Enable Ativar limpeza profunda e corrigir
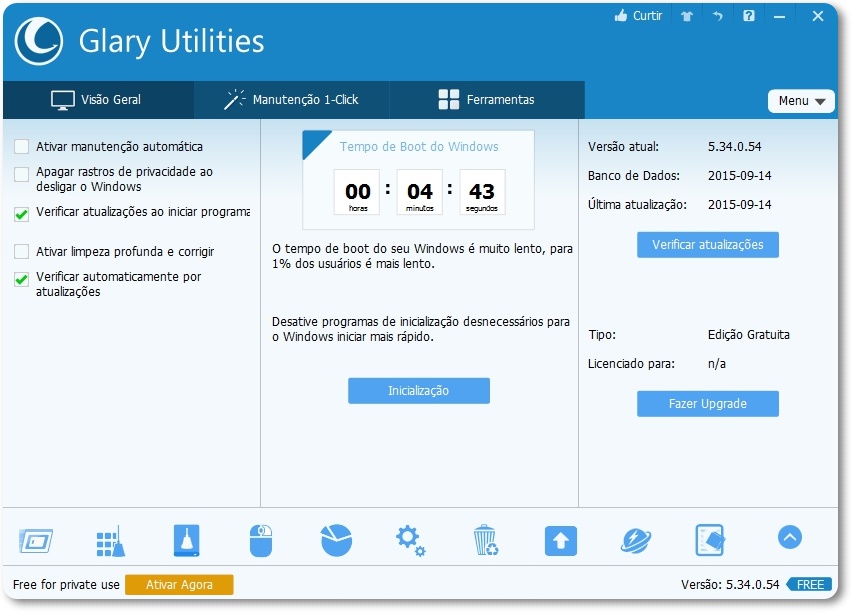 22,252
